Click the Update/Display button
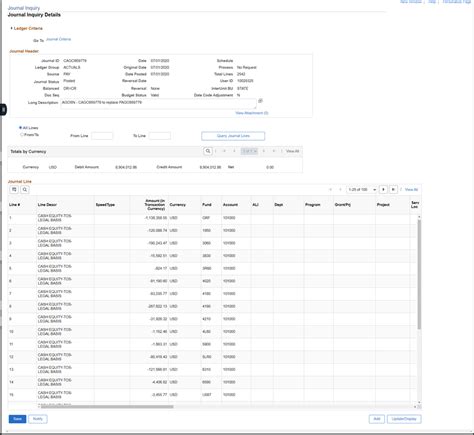 click(404, 419)
